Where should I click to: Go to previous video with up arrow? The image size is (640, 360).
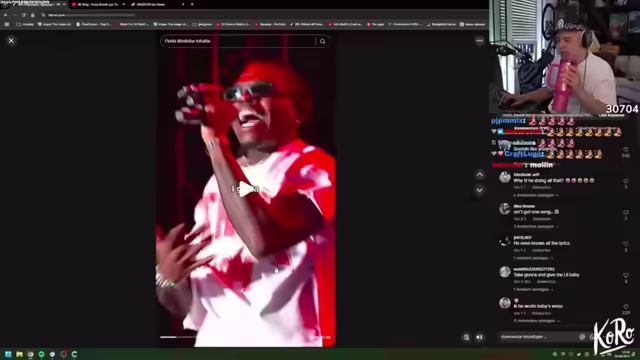480,175
